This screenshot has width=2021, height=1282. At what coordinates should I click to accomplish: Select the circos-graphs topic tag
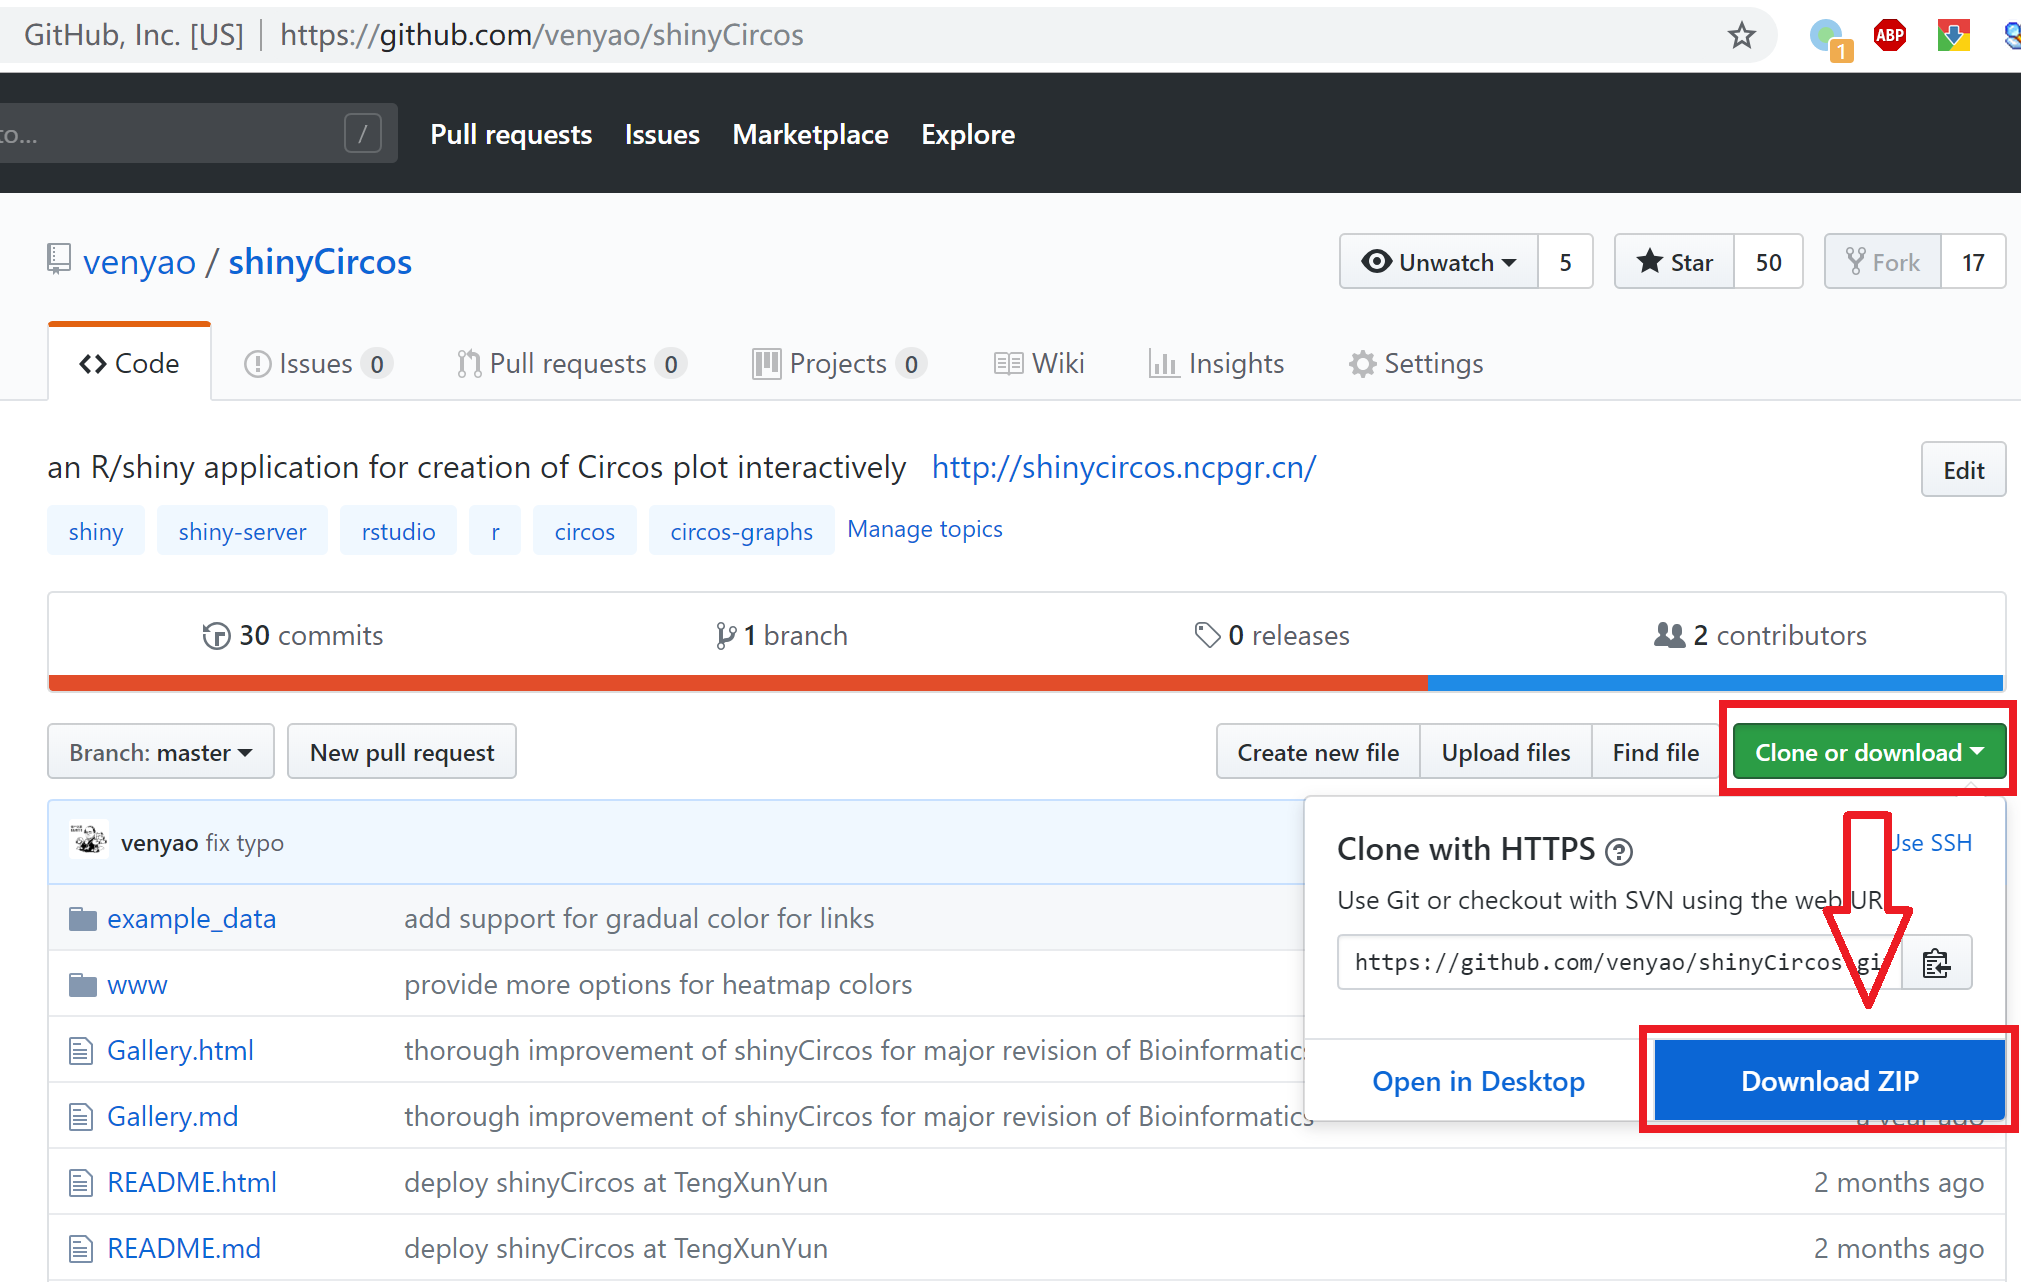click(741, 532)
